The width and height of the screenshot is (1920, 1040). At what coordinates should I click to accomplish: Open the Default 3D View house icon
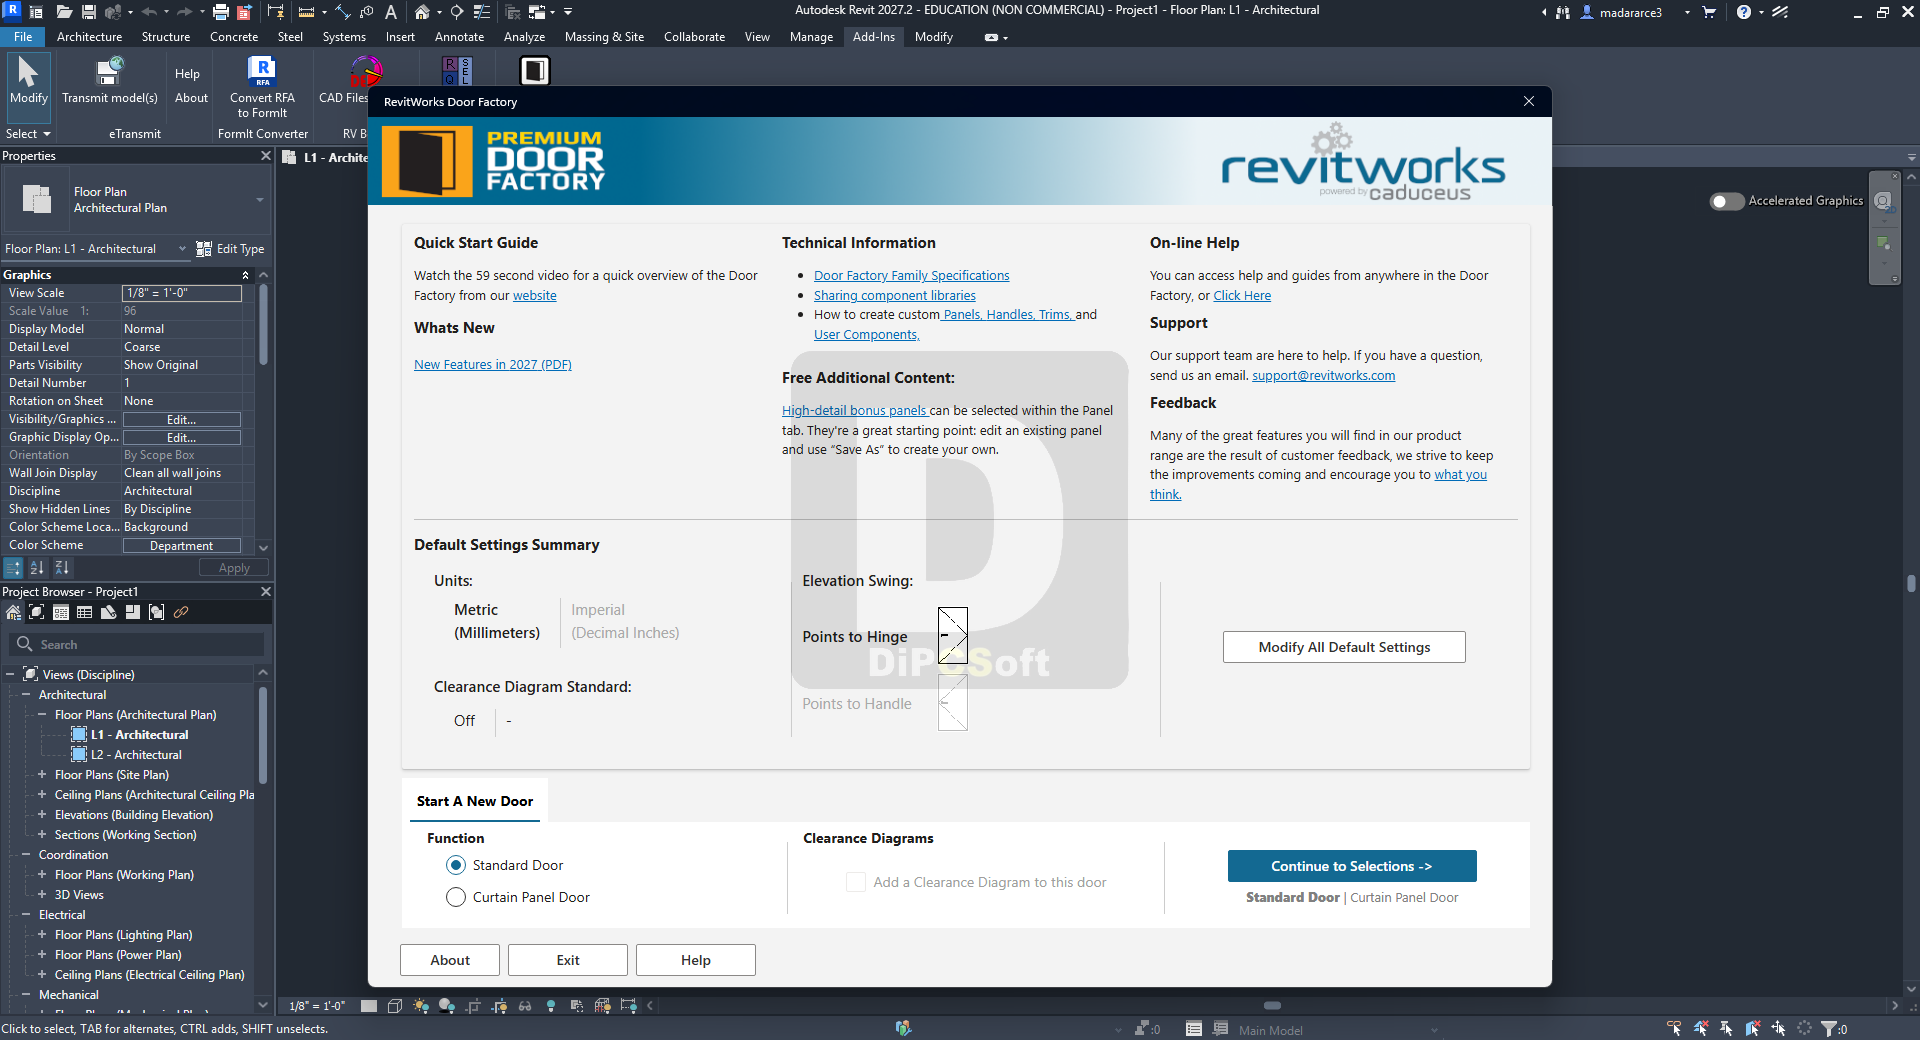(x=422, y=12)
